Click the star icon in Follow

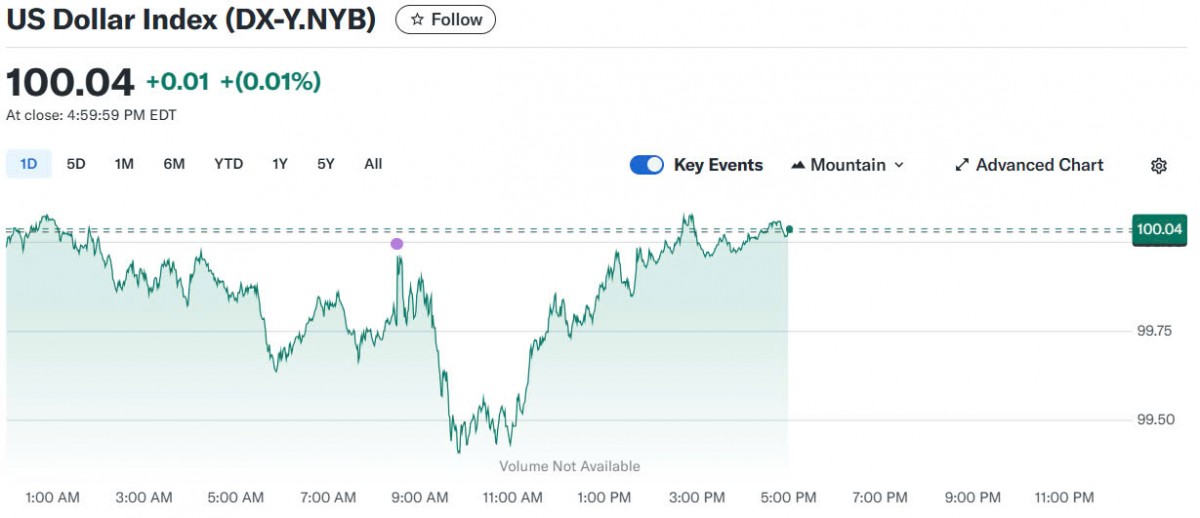(x=417, y=20)
